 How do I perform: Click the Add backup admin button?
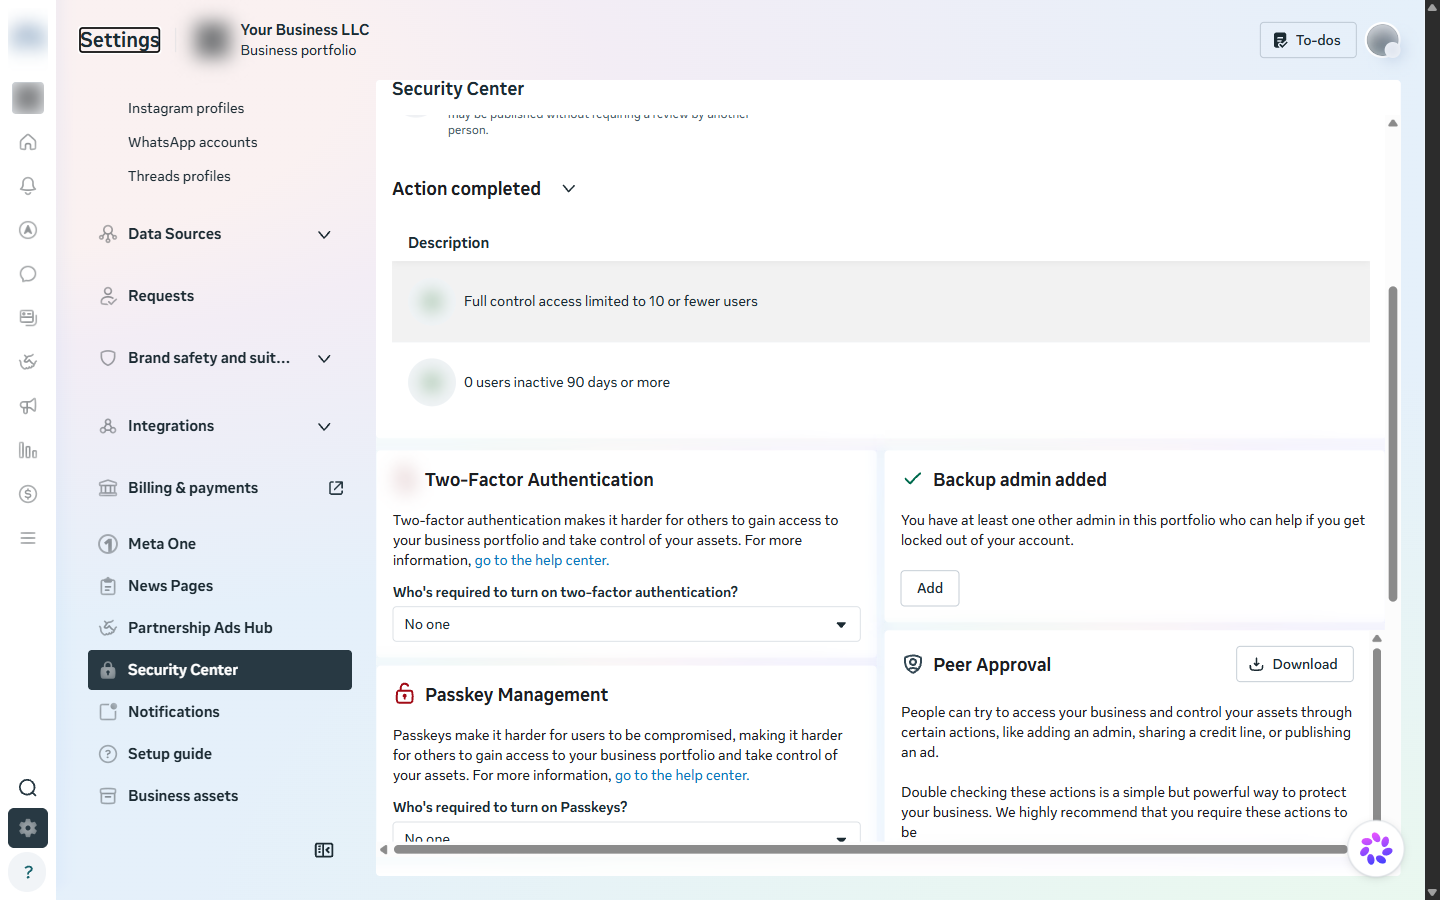coord(930,588)
